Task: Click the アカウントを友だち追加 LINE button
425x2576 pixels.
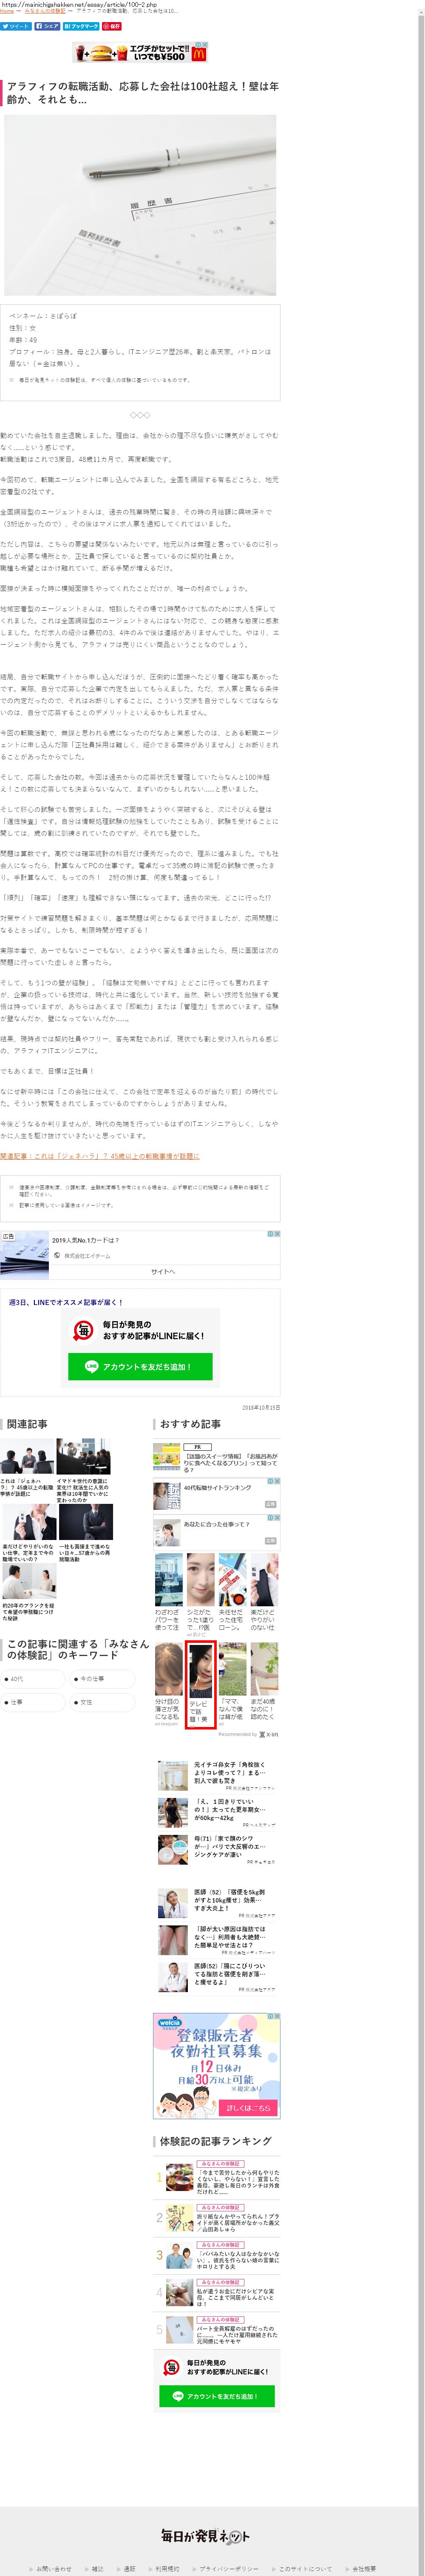Action: (x=140, y=1367)
